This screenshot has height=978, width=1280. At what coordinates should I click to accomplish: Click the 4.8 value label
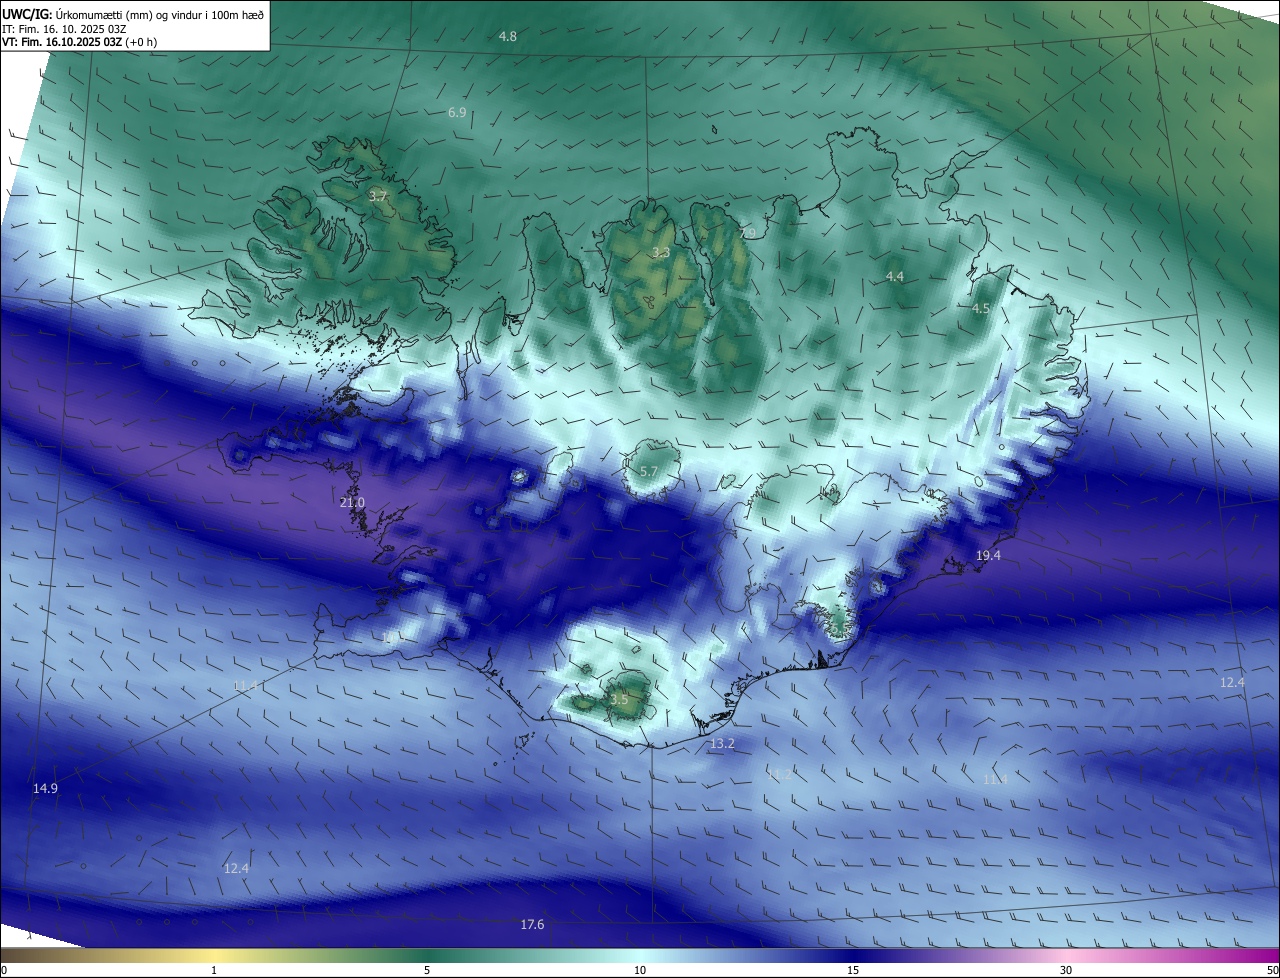508,37
